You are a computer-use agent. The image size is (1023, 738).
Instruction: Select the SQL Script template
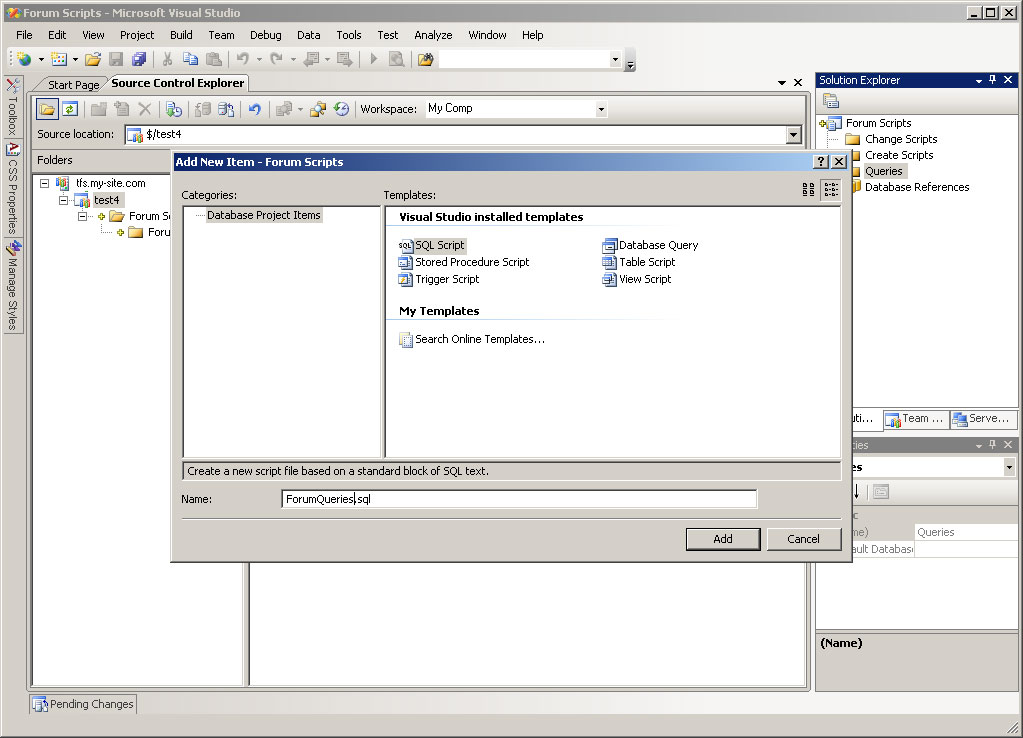point(432,245)
